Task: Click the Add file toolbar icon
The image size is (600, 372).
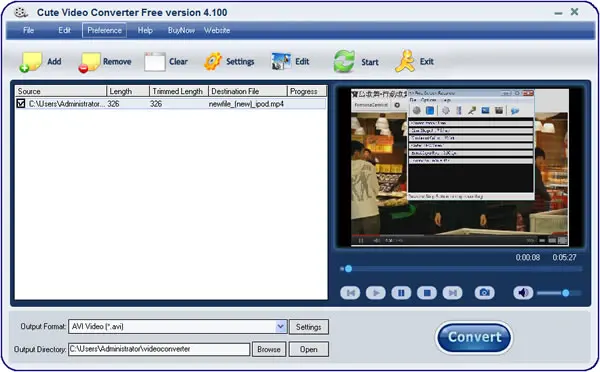Action: tap(31, 62)
